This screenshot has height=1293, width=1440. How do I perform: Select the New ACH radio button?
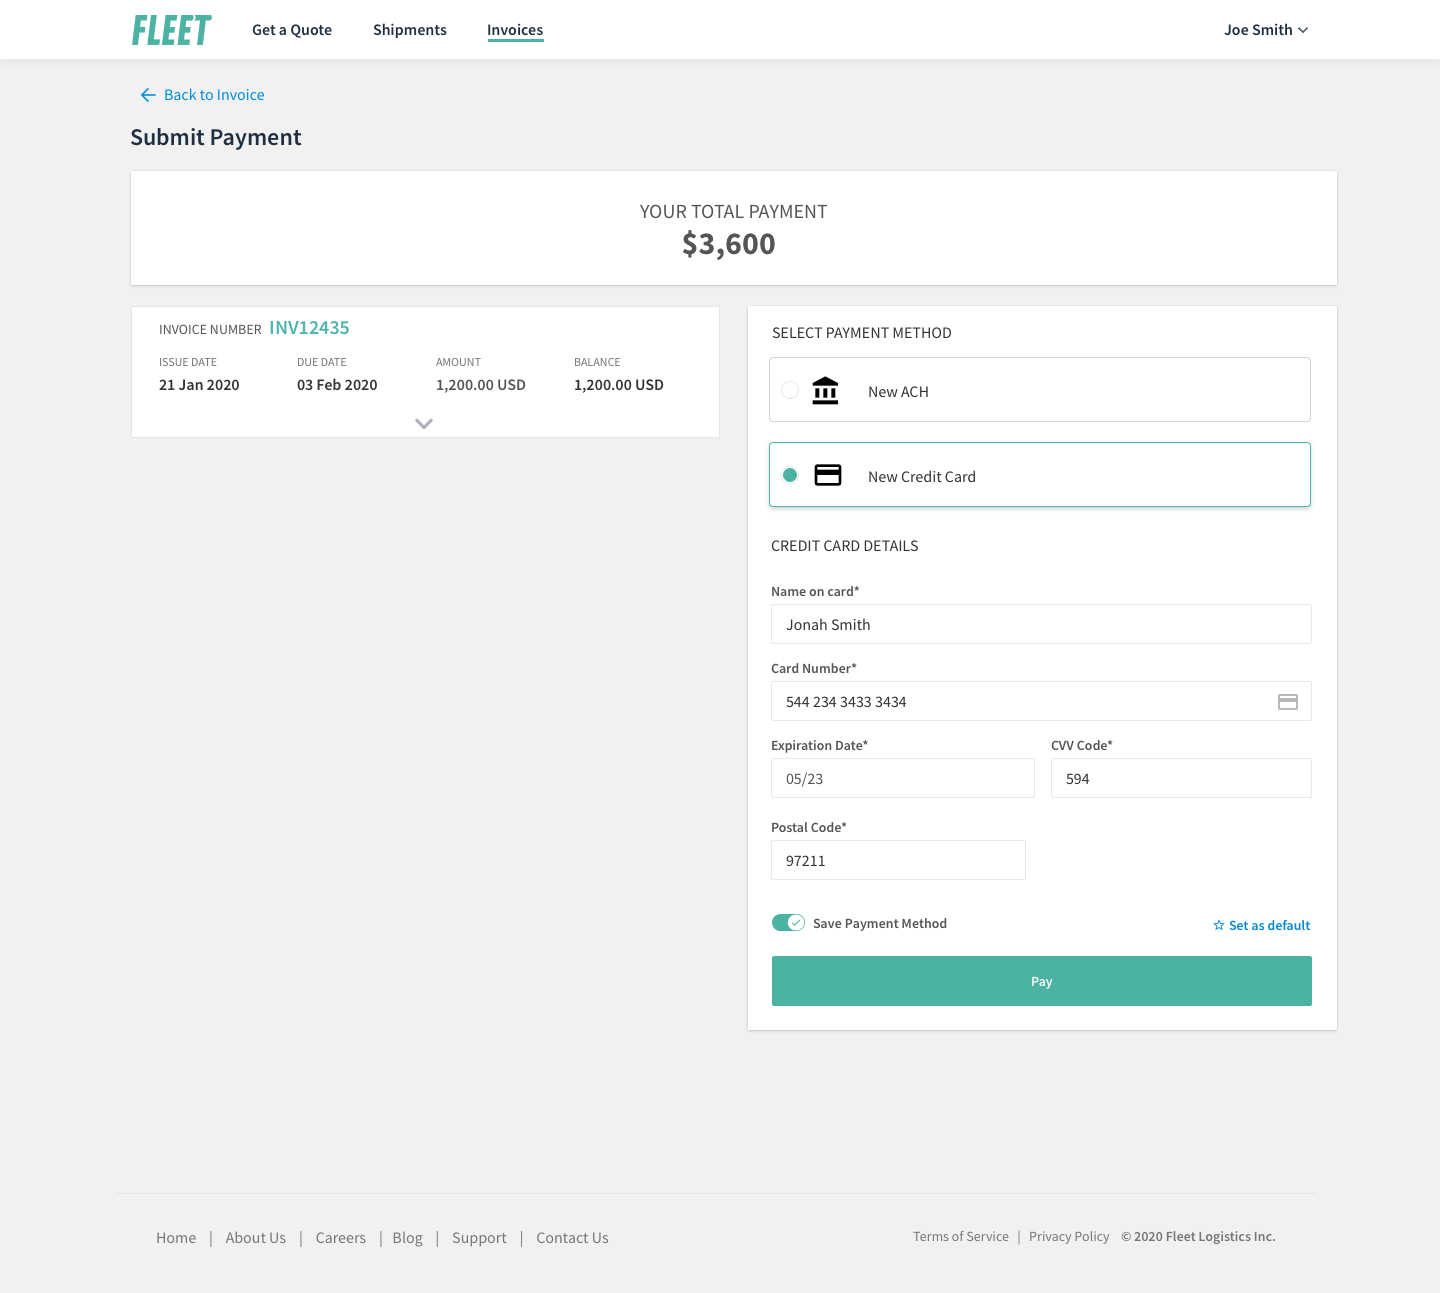point(790,390)
